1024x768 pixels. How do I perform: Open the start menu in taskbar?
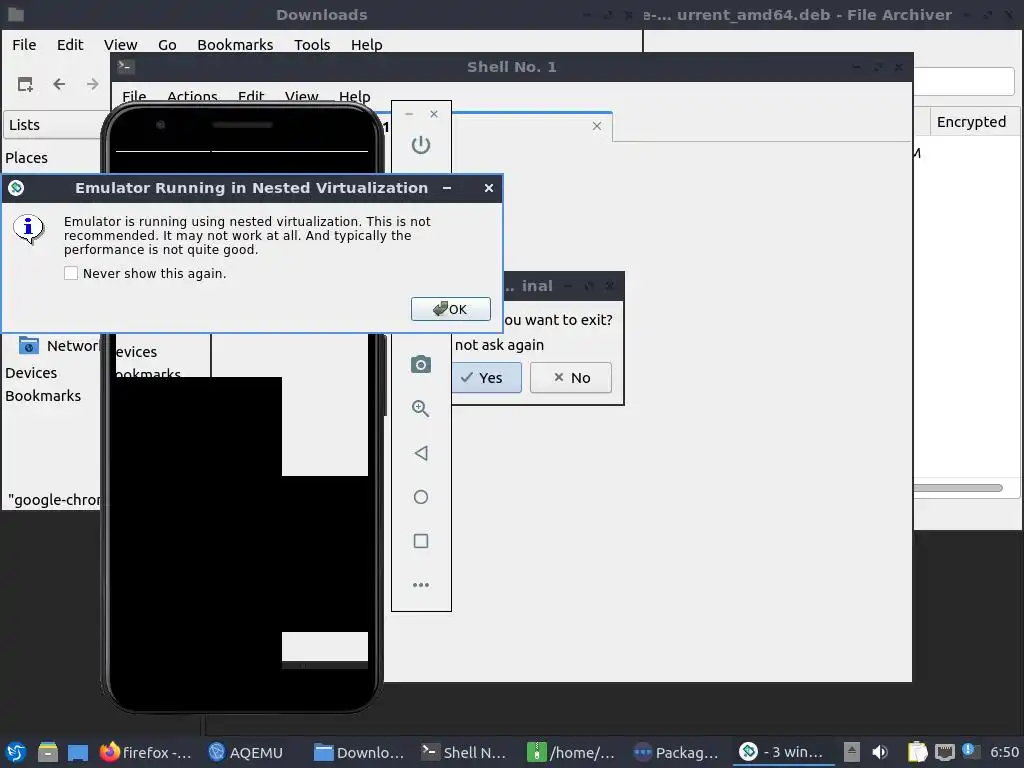click(x=16, y=752)
